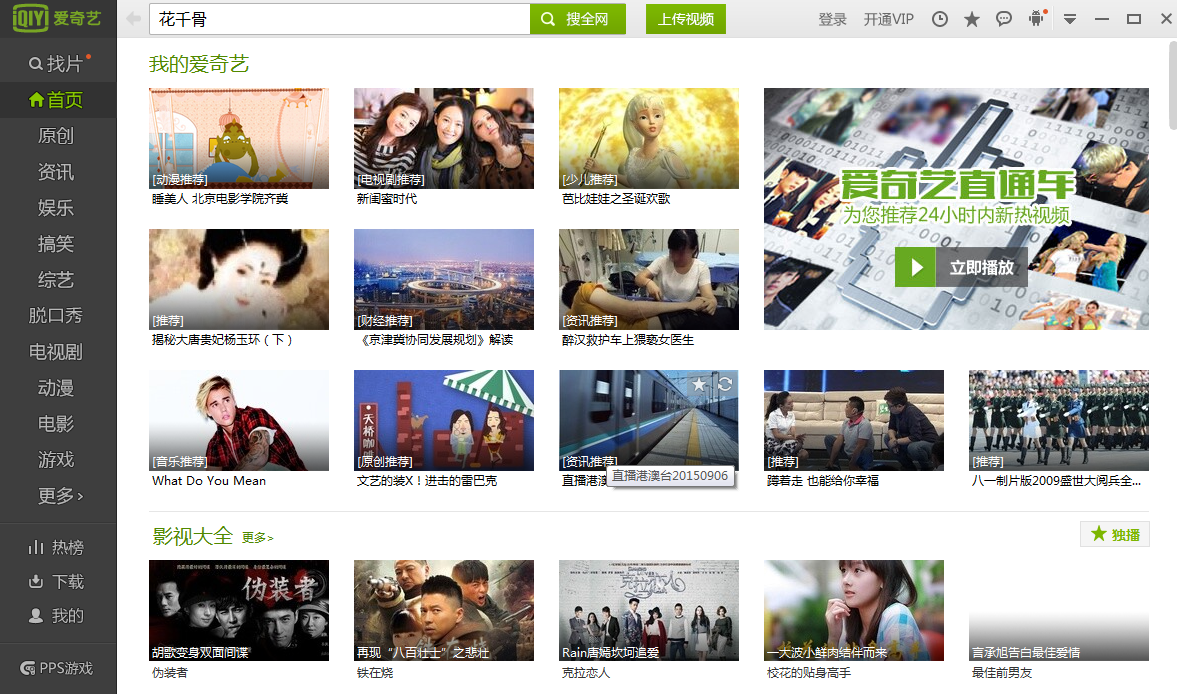Click the page vertical scrollbar thumb

[x=1172, y=84]
